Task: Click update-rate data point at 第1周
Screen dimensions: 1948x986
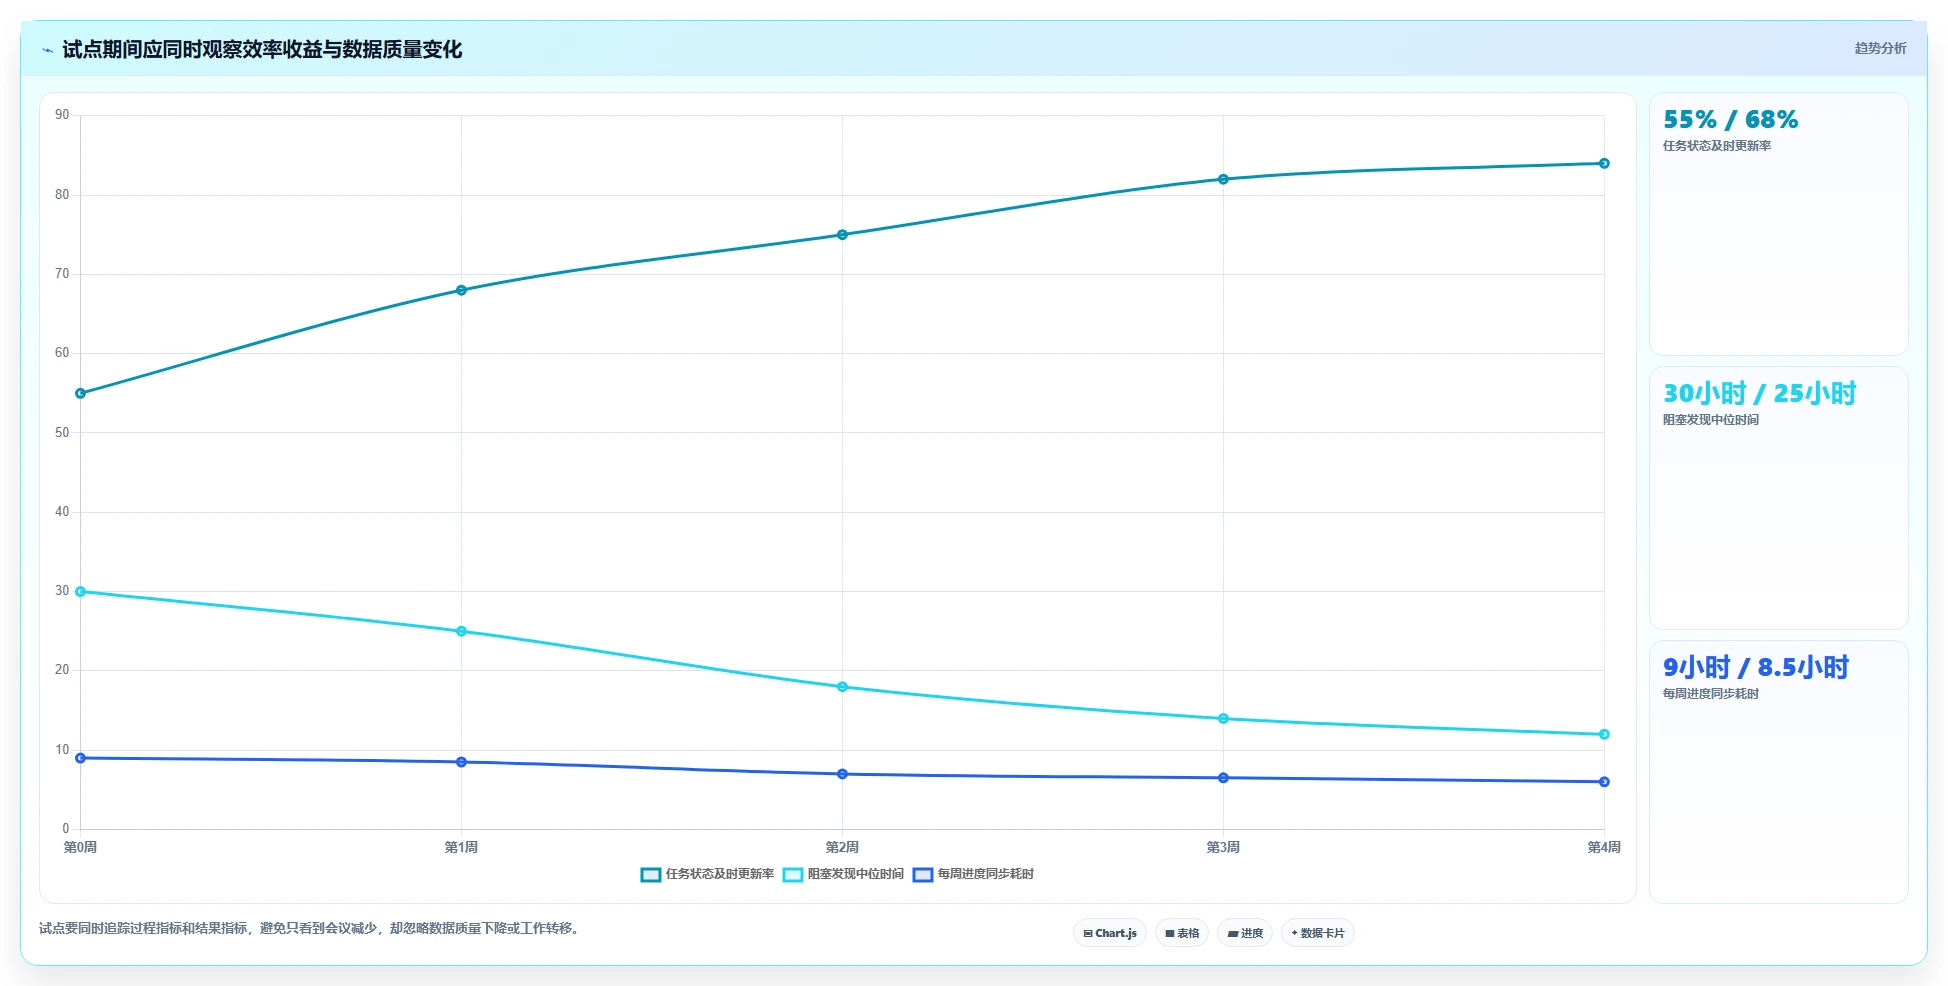Action: (461, 291)
